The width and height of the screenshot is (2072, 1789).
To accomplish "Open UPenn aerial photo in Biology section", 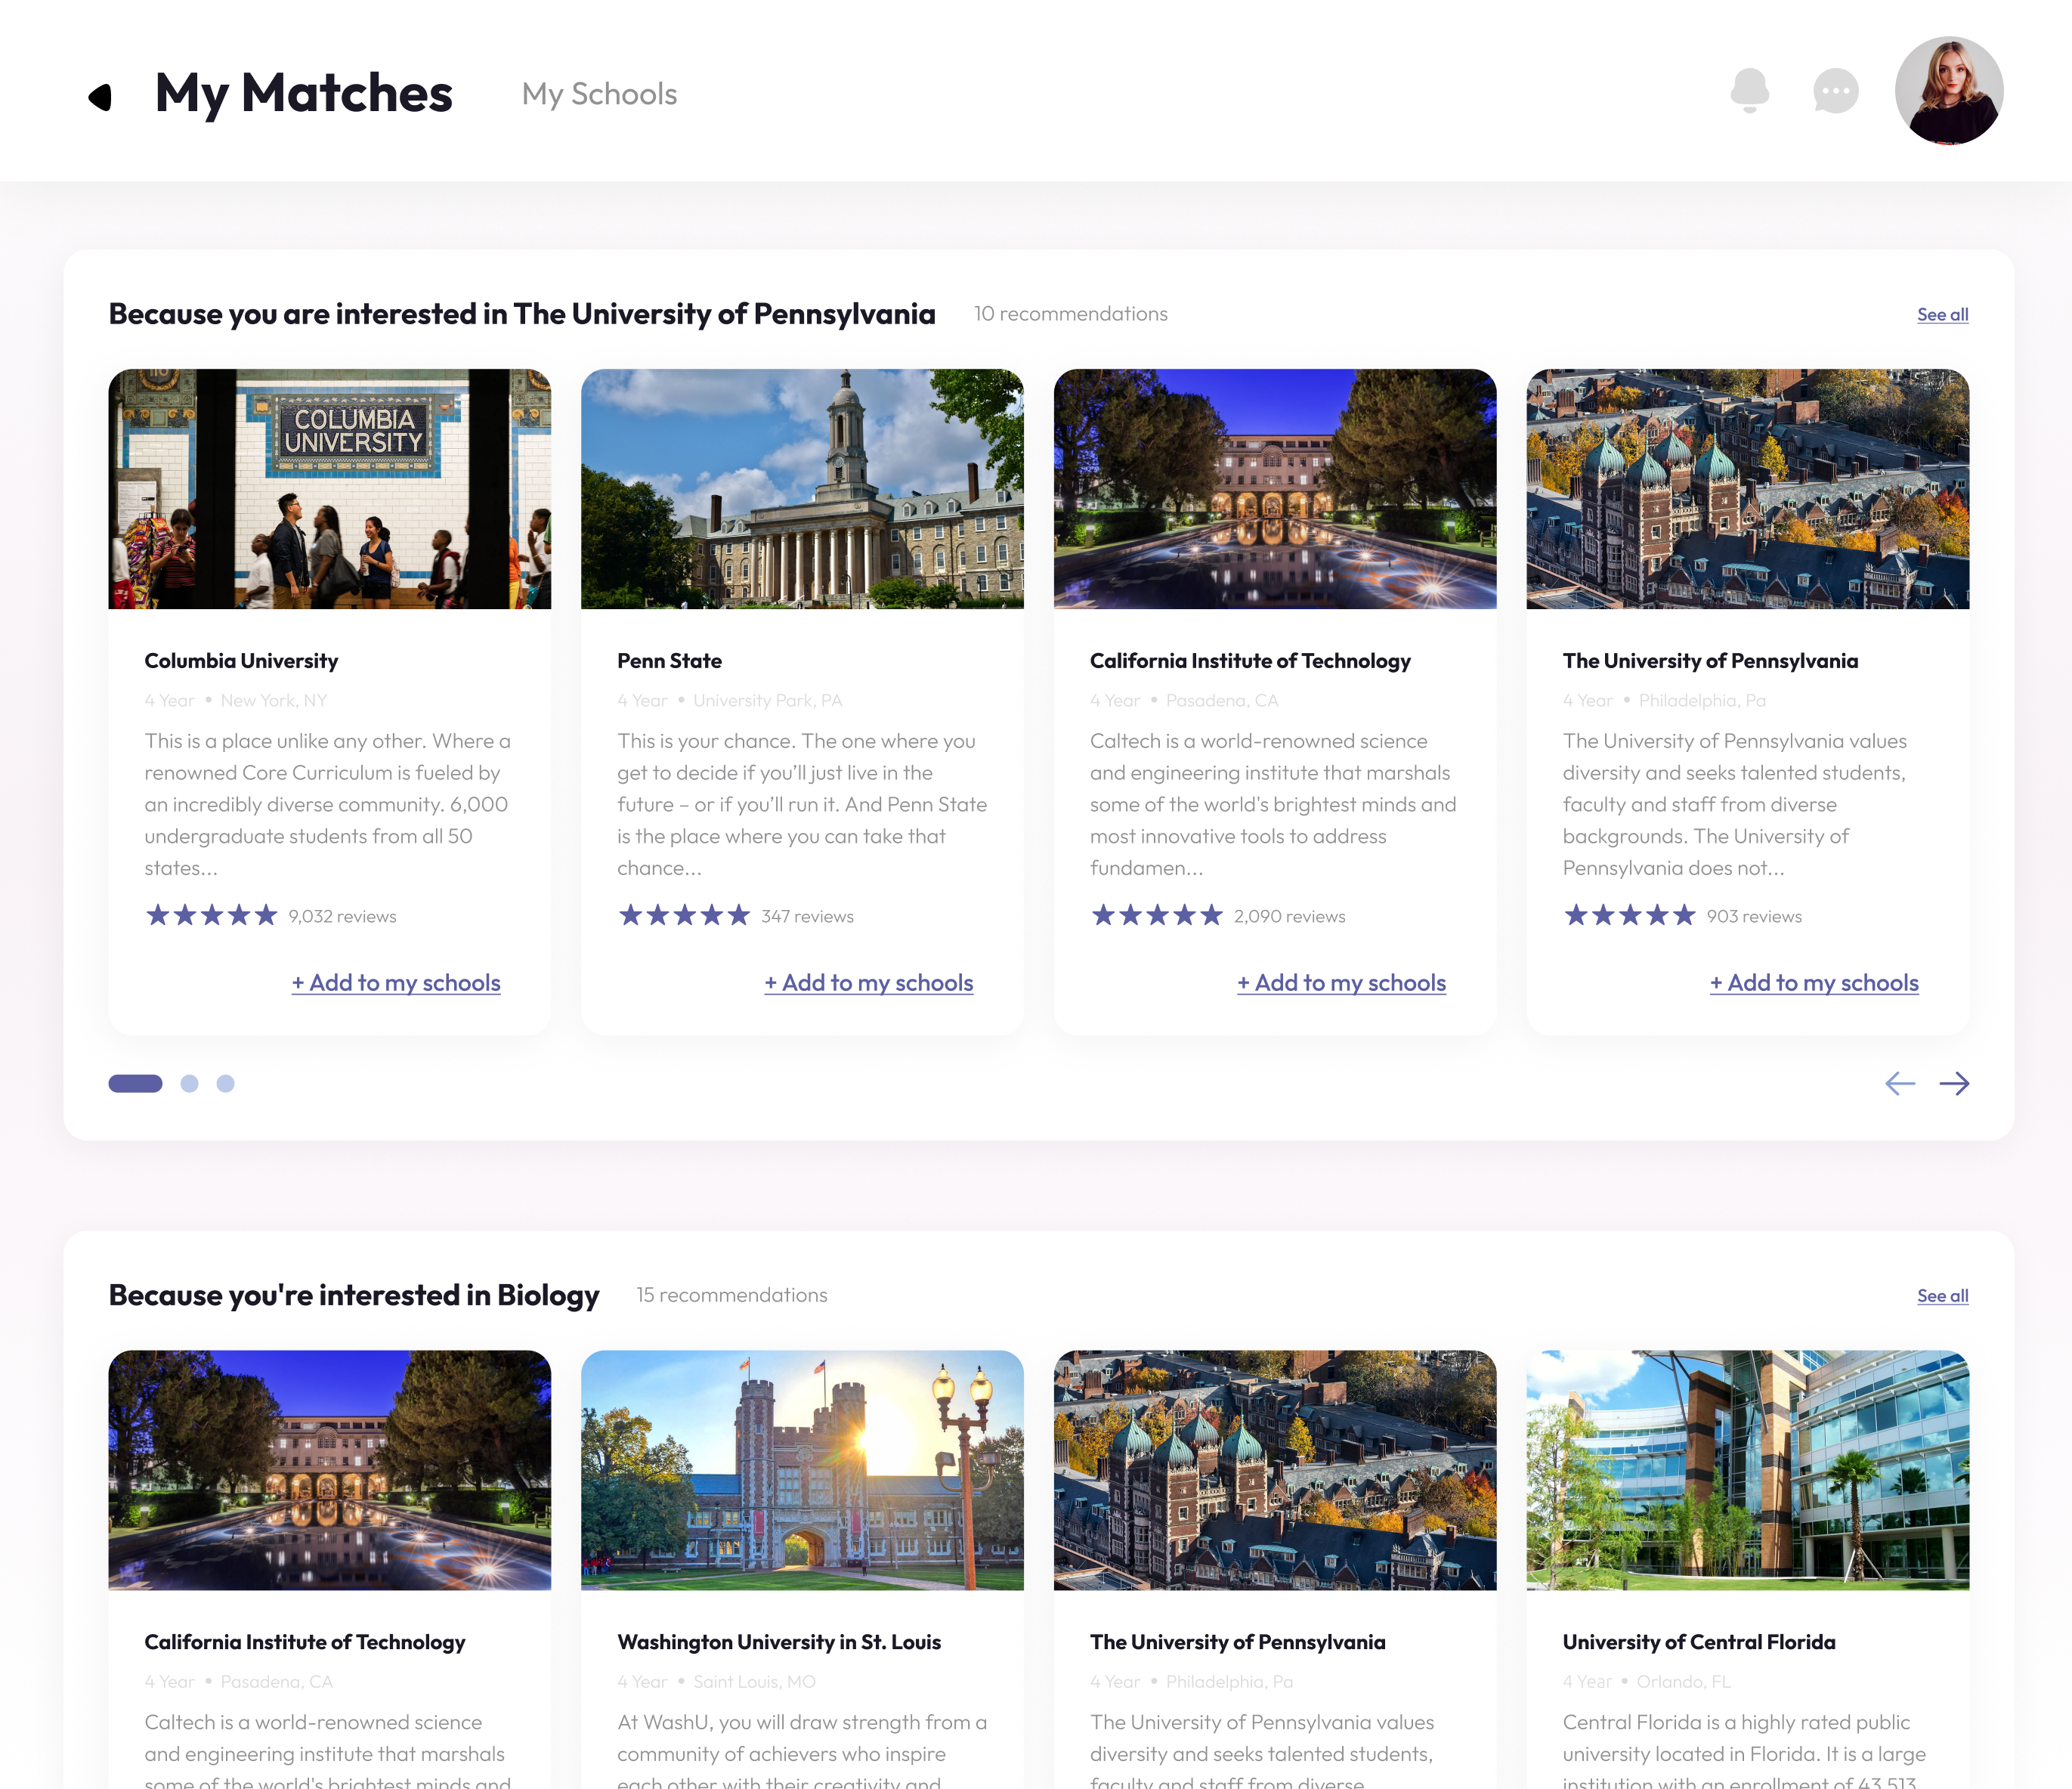I will [x=1275, y=1470].
